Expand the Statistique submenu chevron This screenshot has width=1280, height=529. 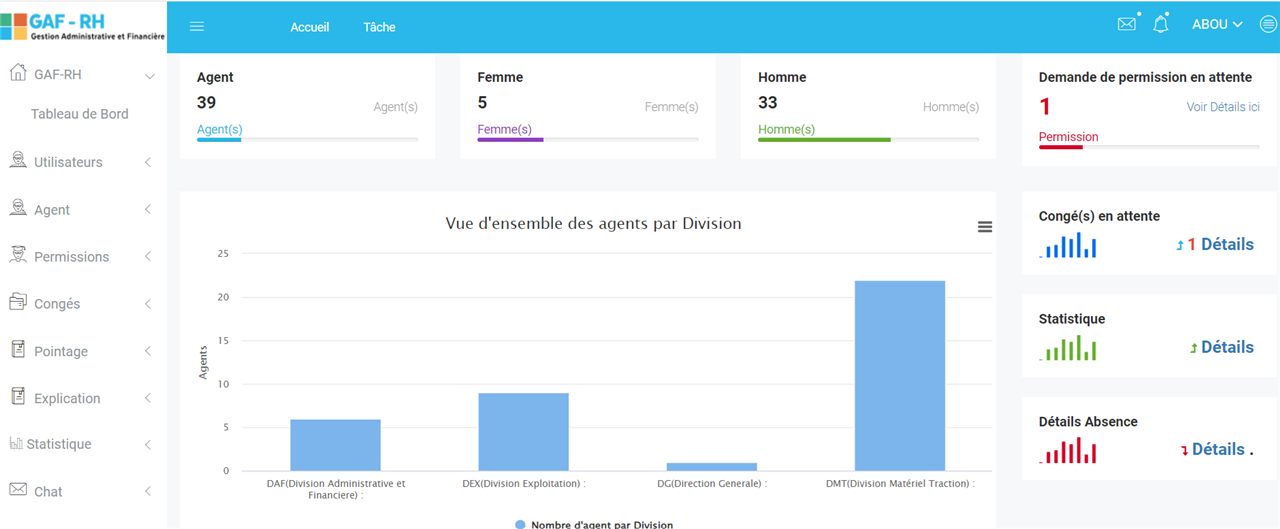148,444
